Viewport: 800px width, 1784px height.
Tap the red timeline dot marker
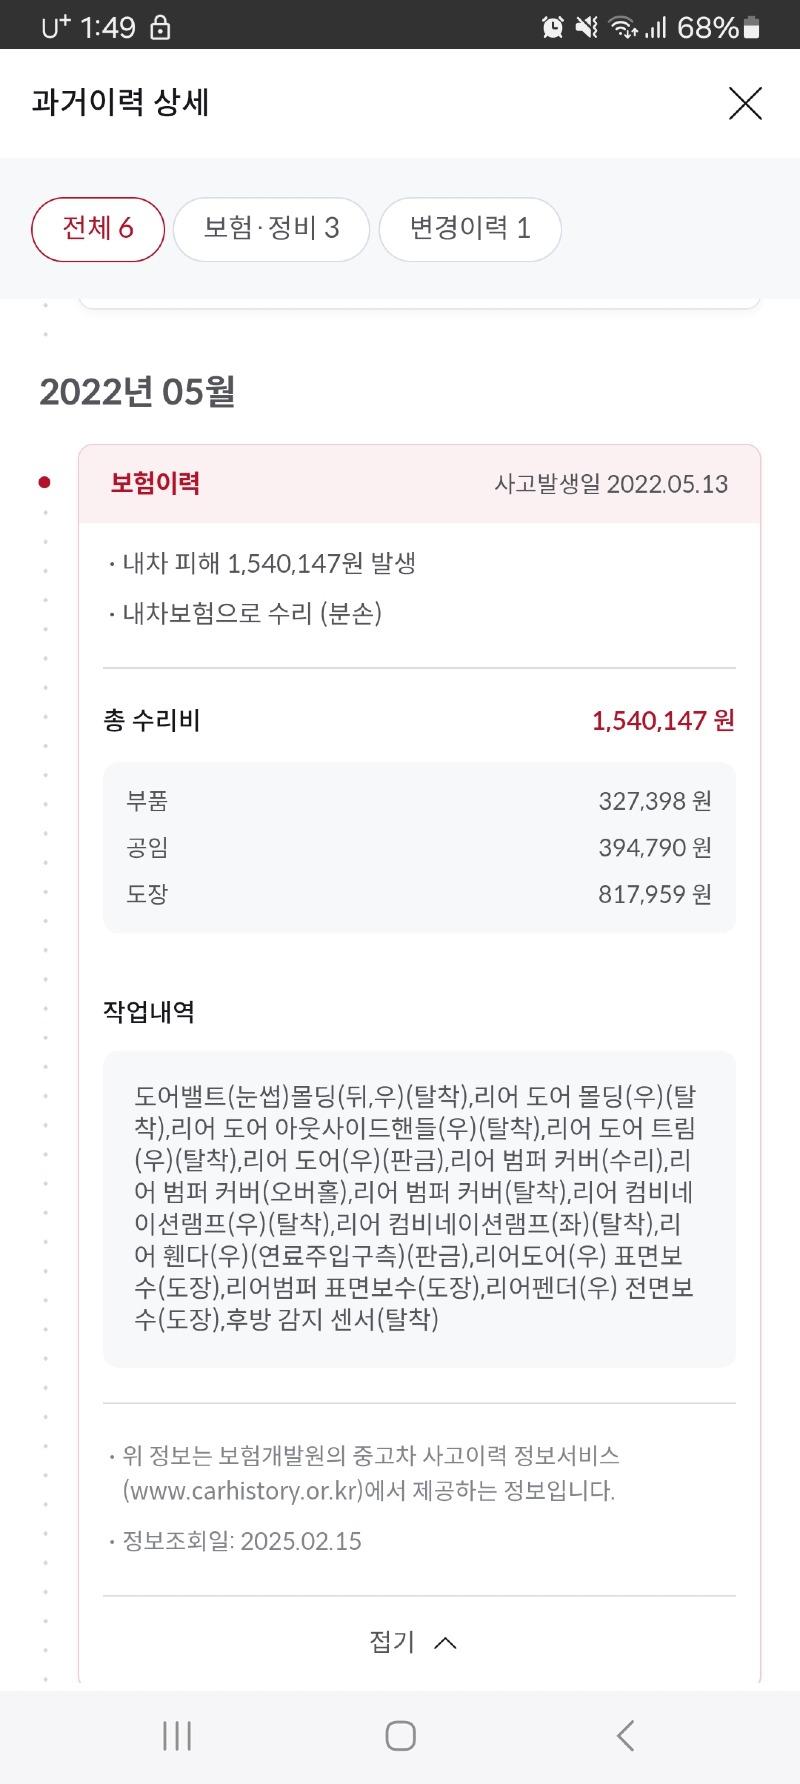click(x=44, y=483)
